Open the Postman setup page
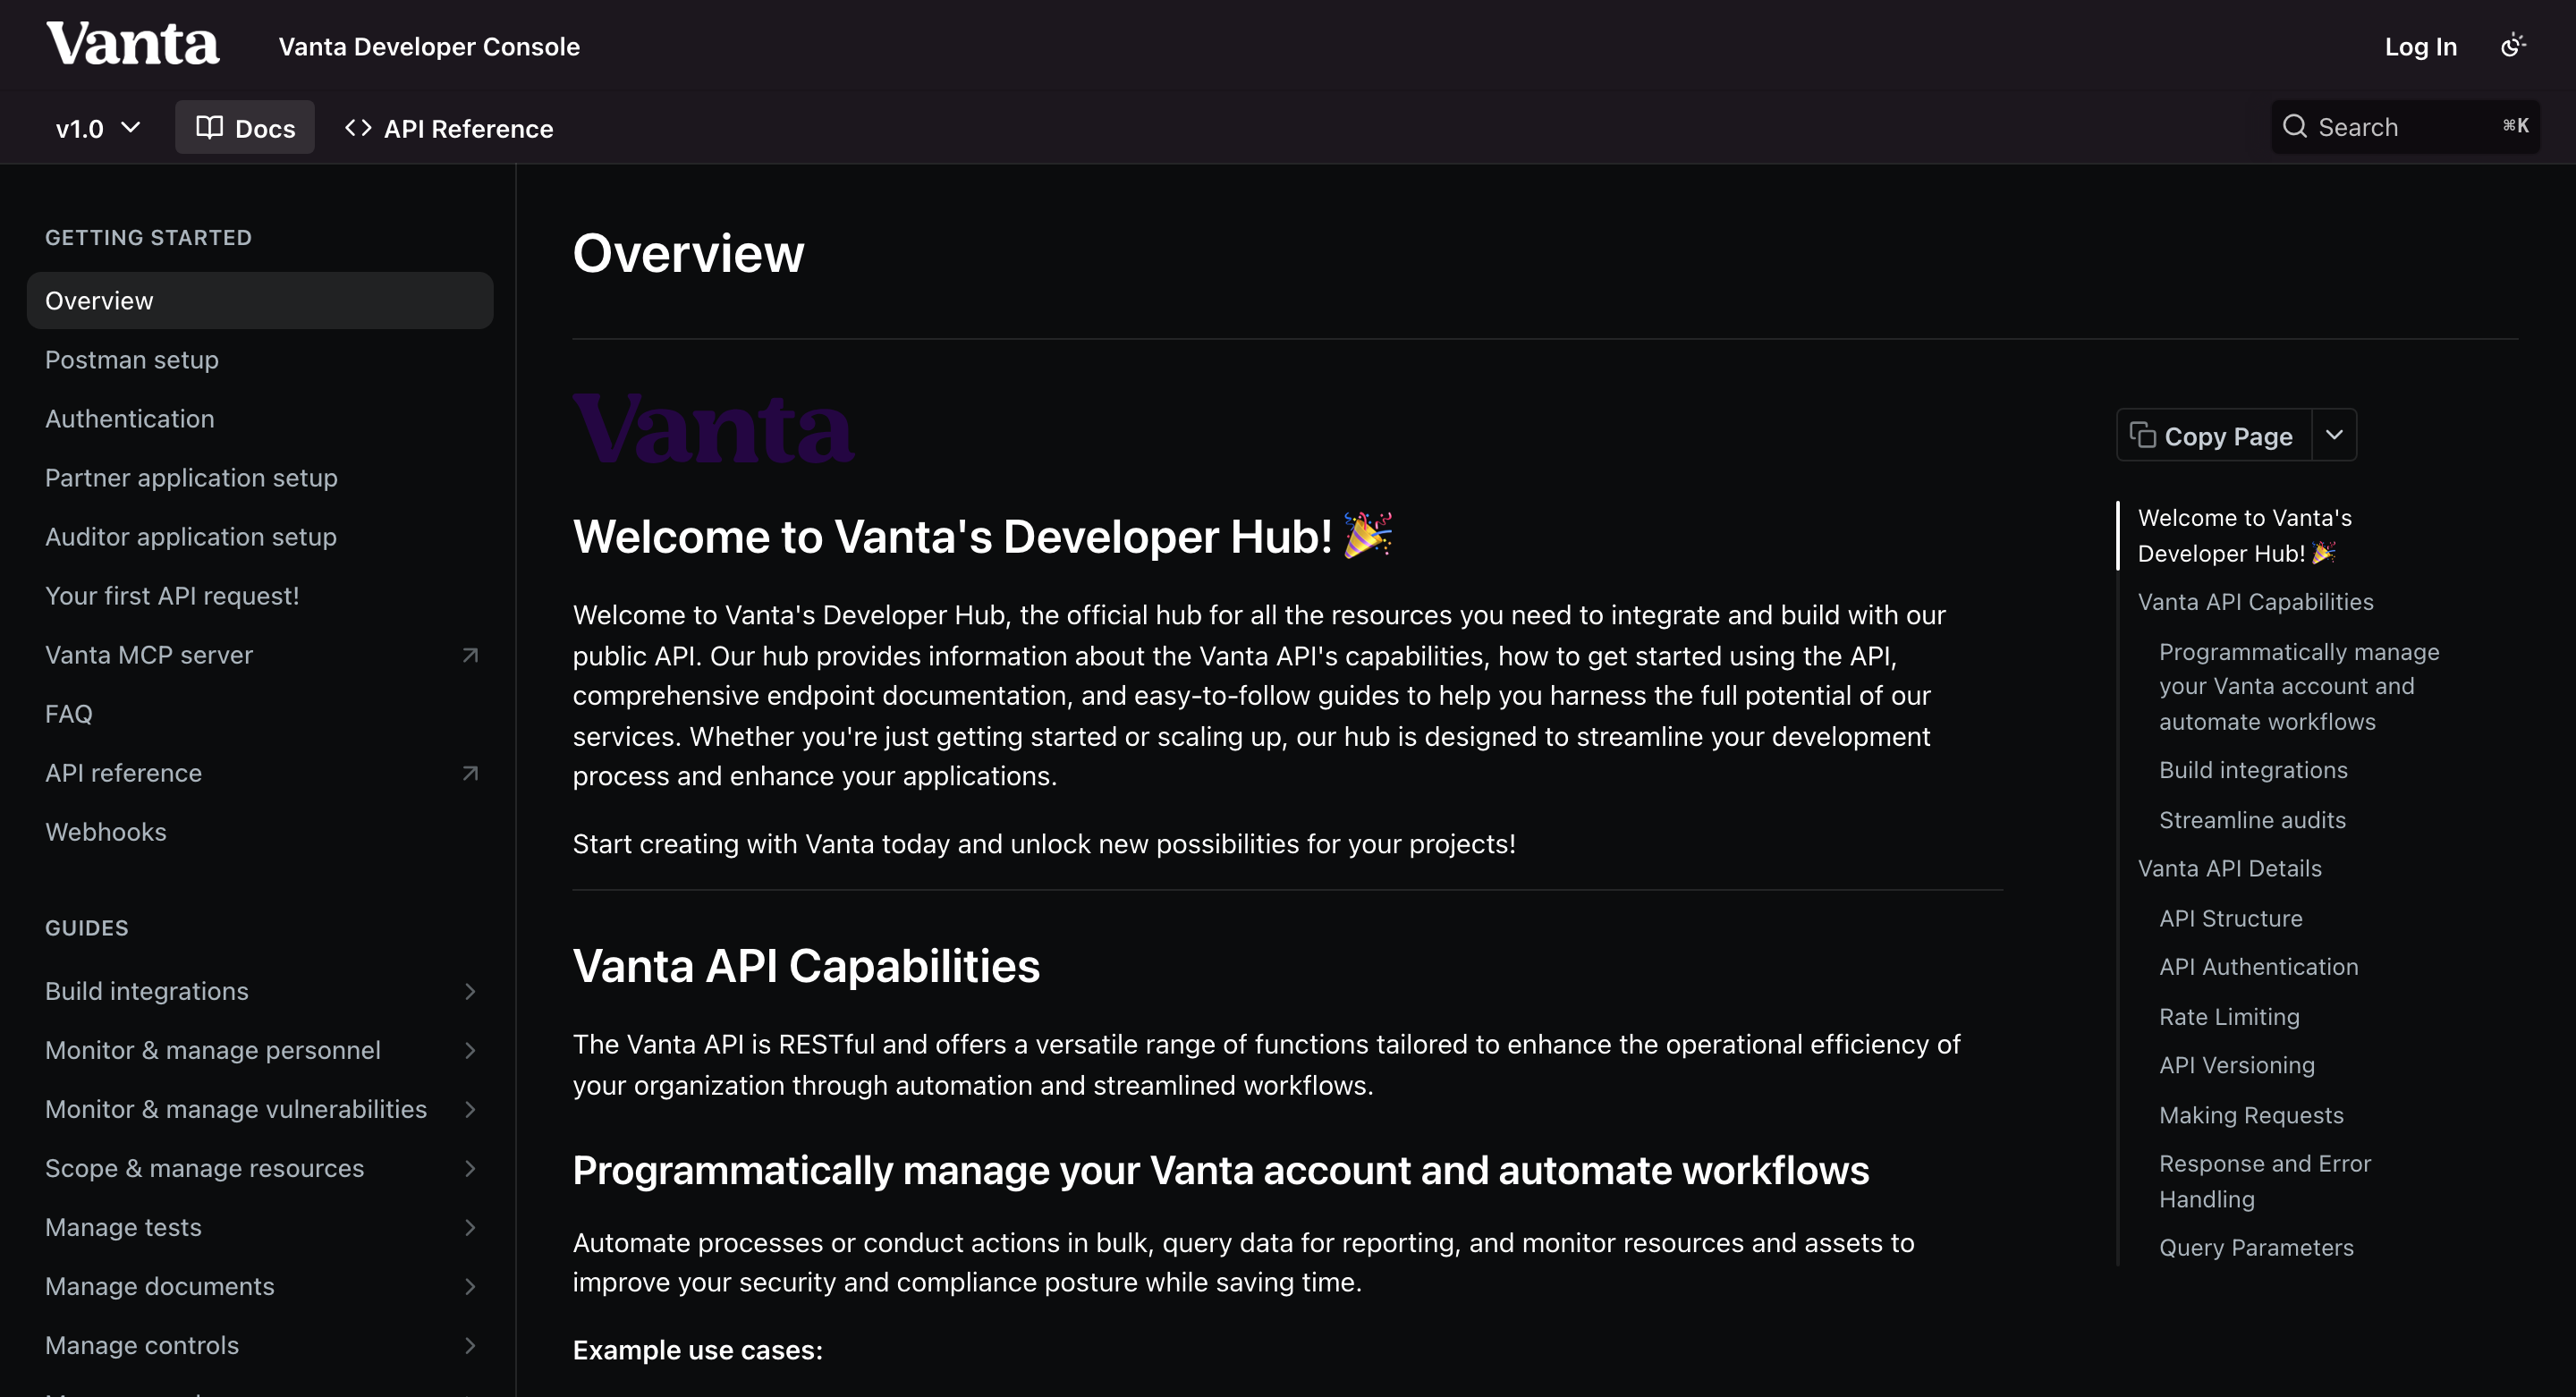Screen dimensions: 2576x1397 click(x=132, y=360)
